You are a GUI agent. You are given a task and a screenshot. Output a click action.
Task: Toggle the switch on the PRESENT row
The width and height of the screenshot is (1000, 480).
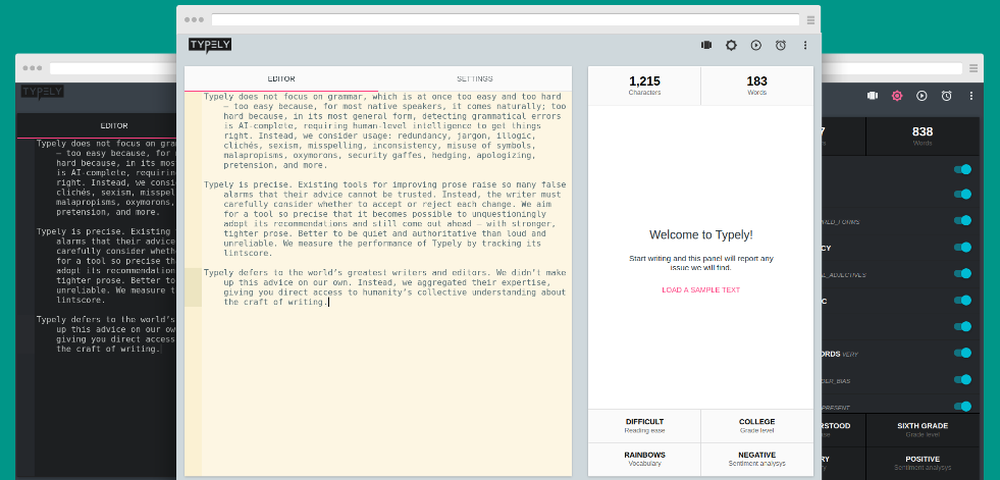[962, 406]
